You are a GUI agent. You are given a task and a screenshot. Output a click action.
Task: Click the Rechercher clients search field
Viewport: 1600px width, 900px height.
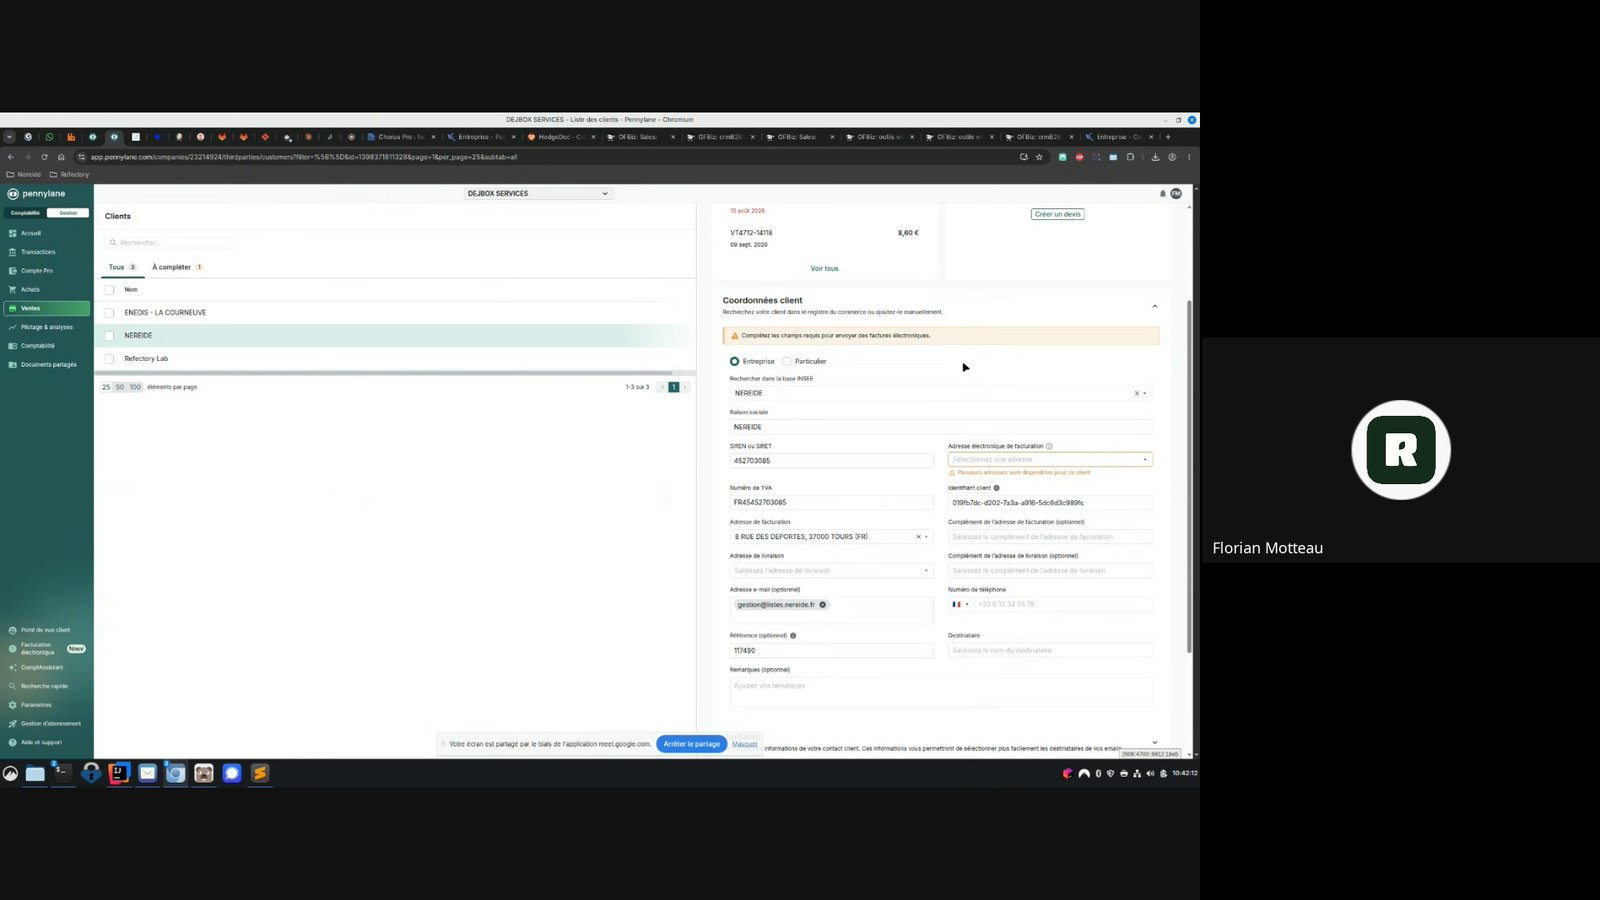click(172, 243)
